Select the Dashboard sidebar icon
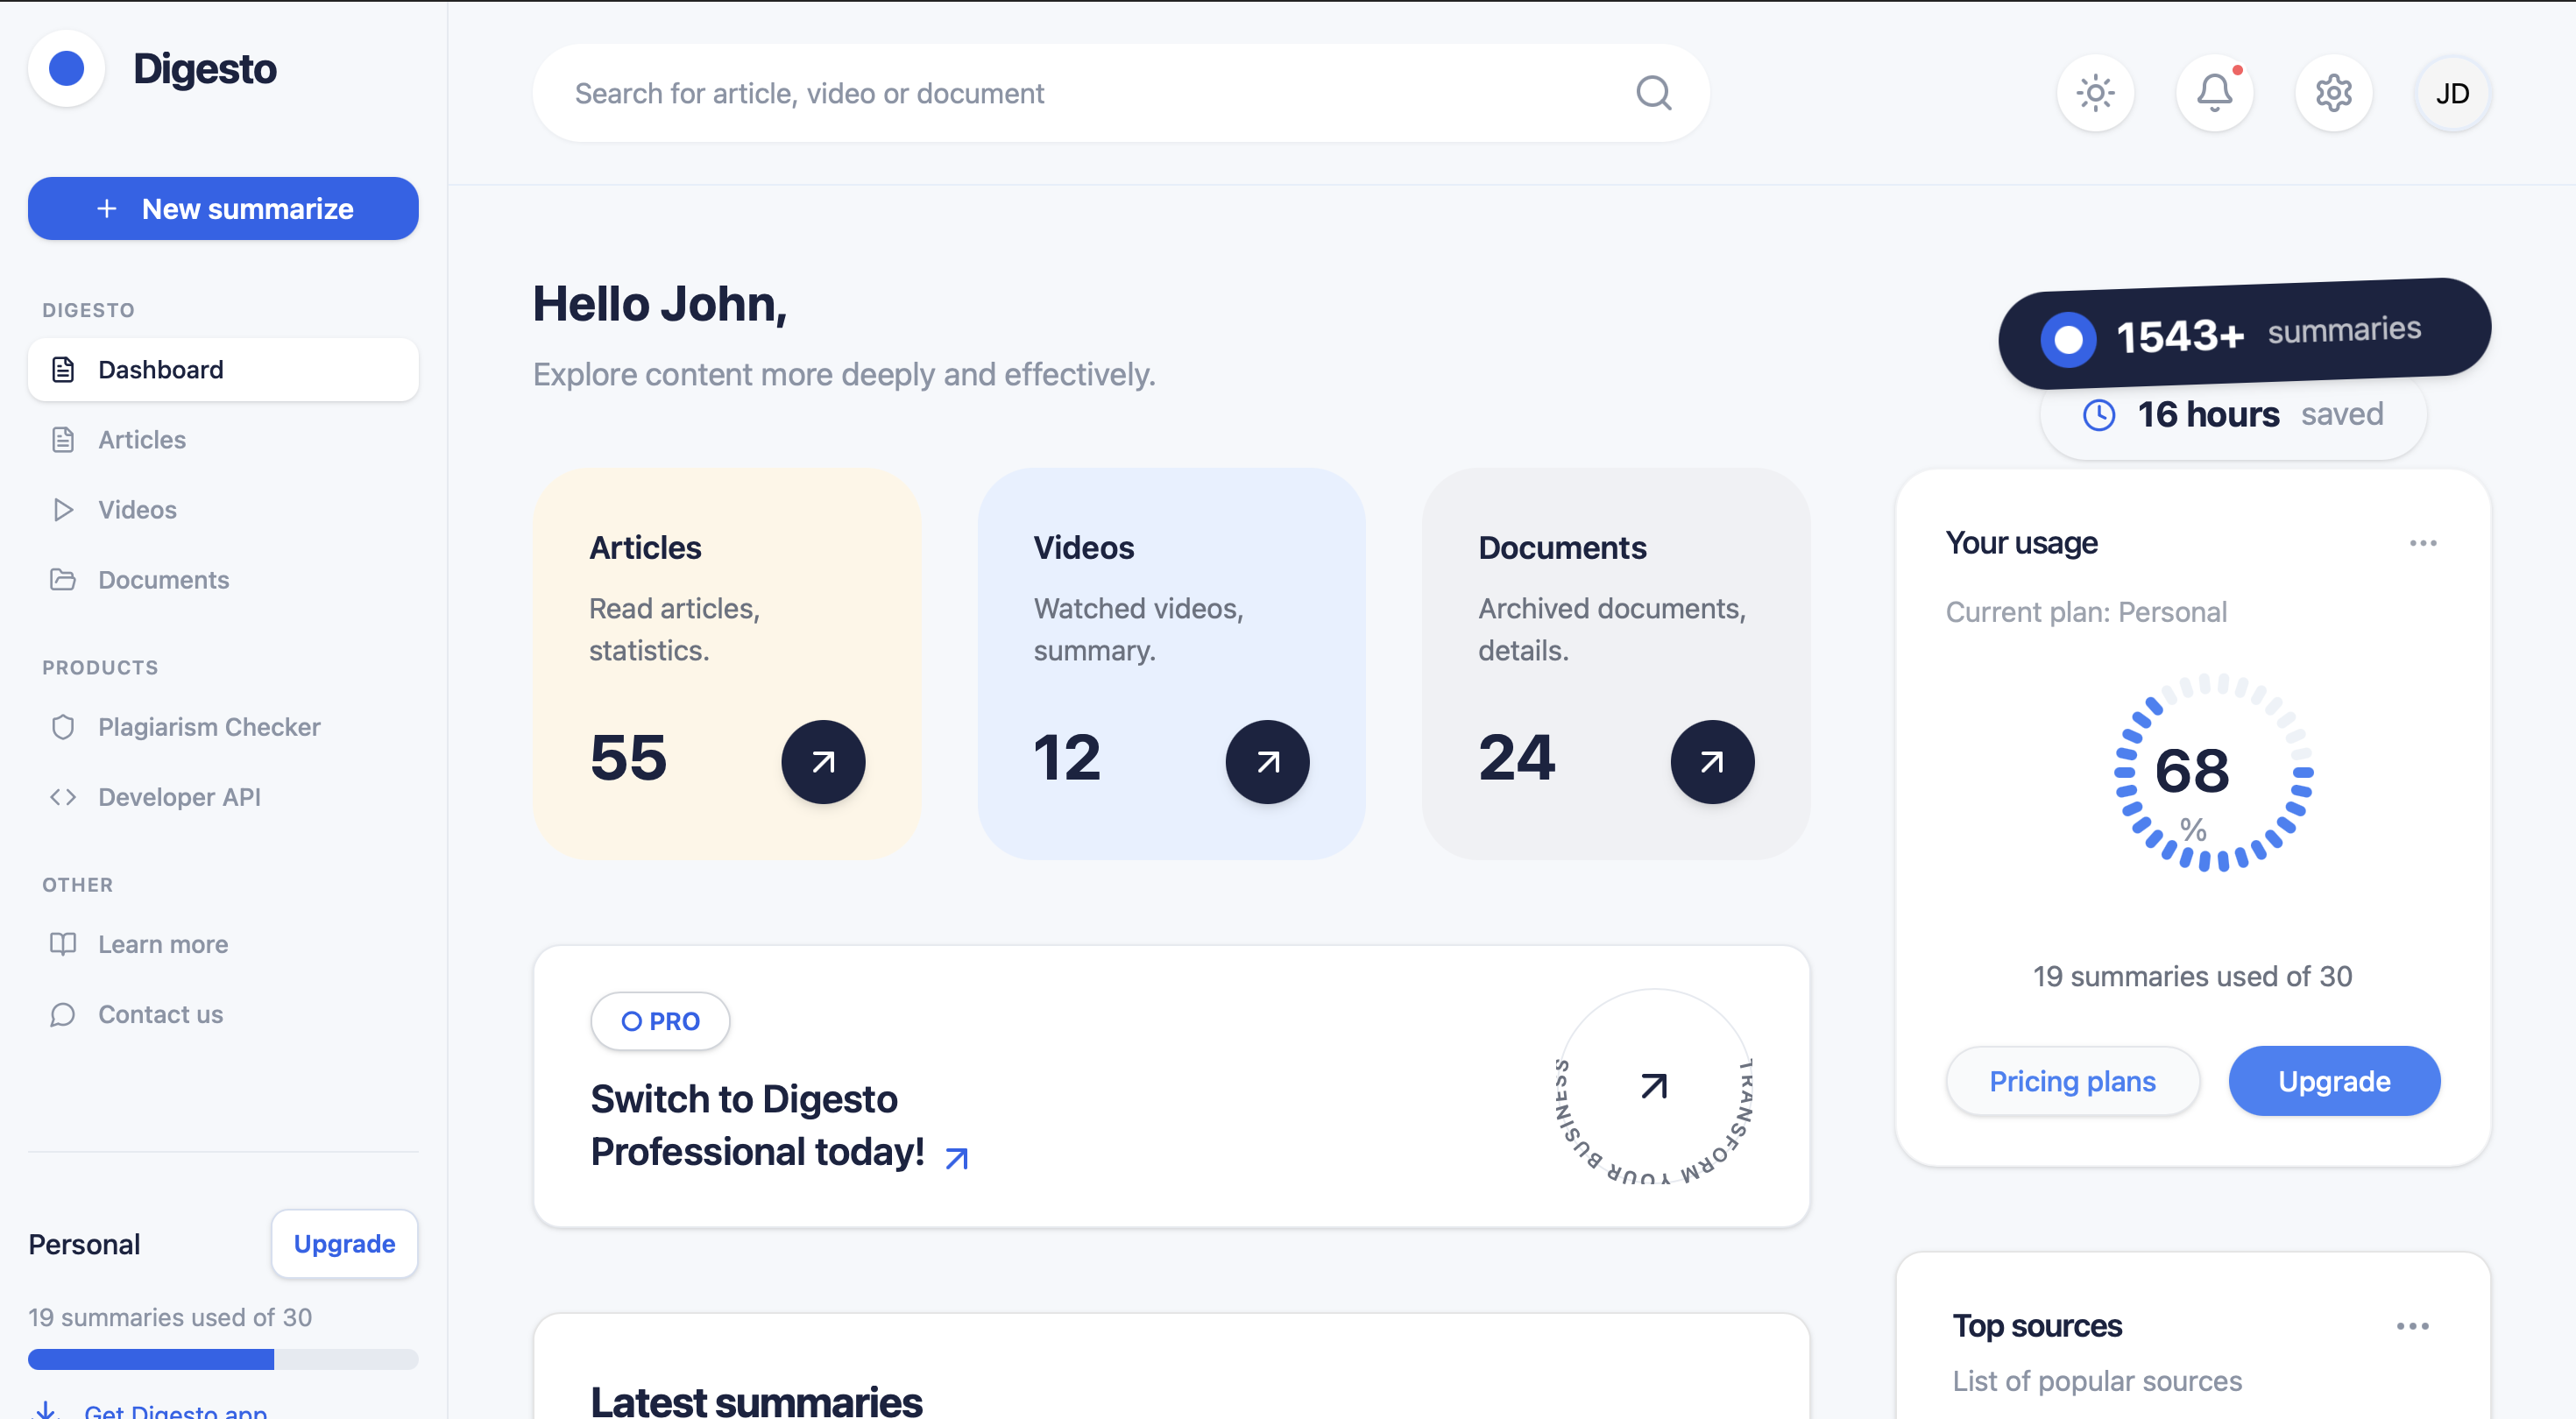The width and height of the screenshot is (2576, 1419). point(63,369)
